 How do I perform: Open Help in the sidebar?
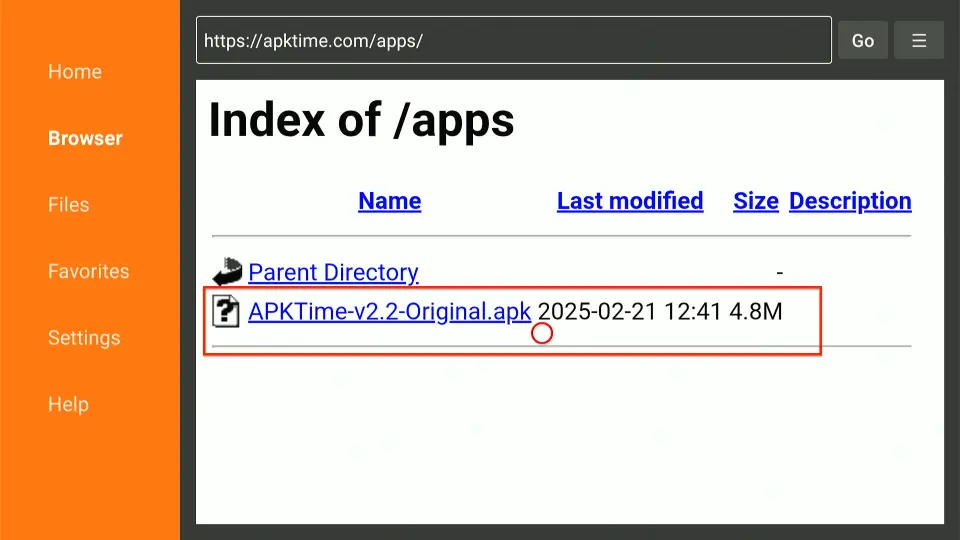coord(69,405)
